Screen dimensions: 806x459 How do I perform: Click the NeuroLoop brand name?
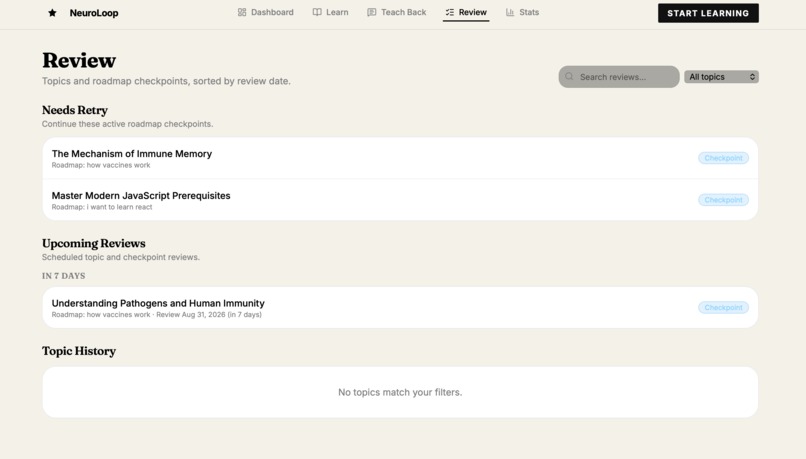tap(94, 13)
